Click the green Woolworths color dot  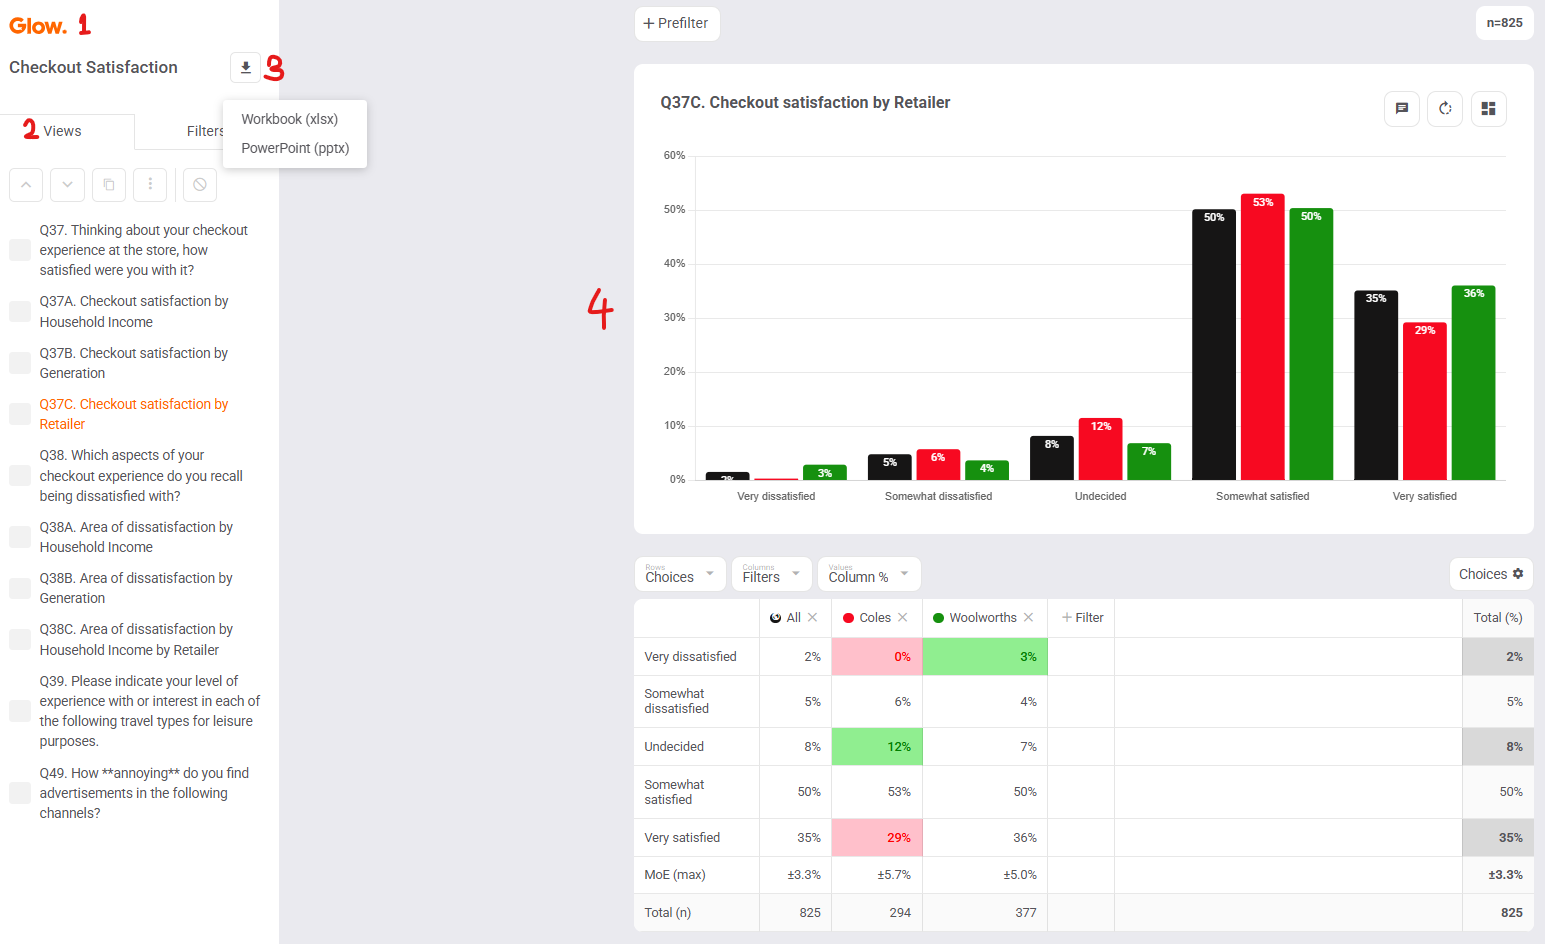click(939, 618)
